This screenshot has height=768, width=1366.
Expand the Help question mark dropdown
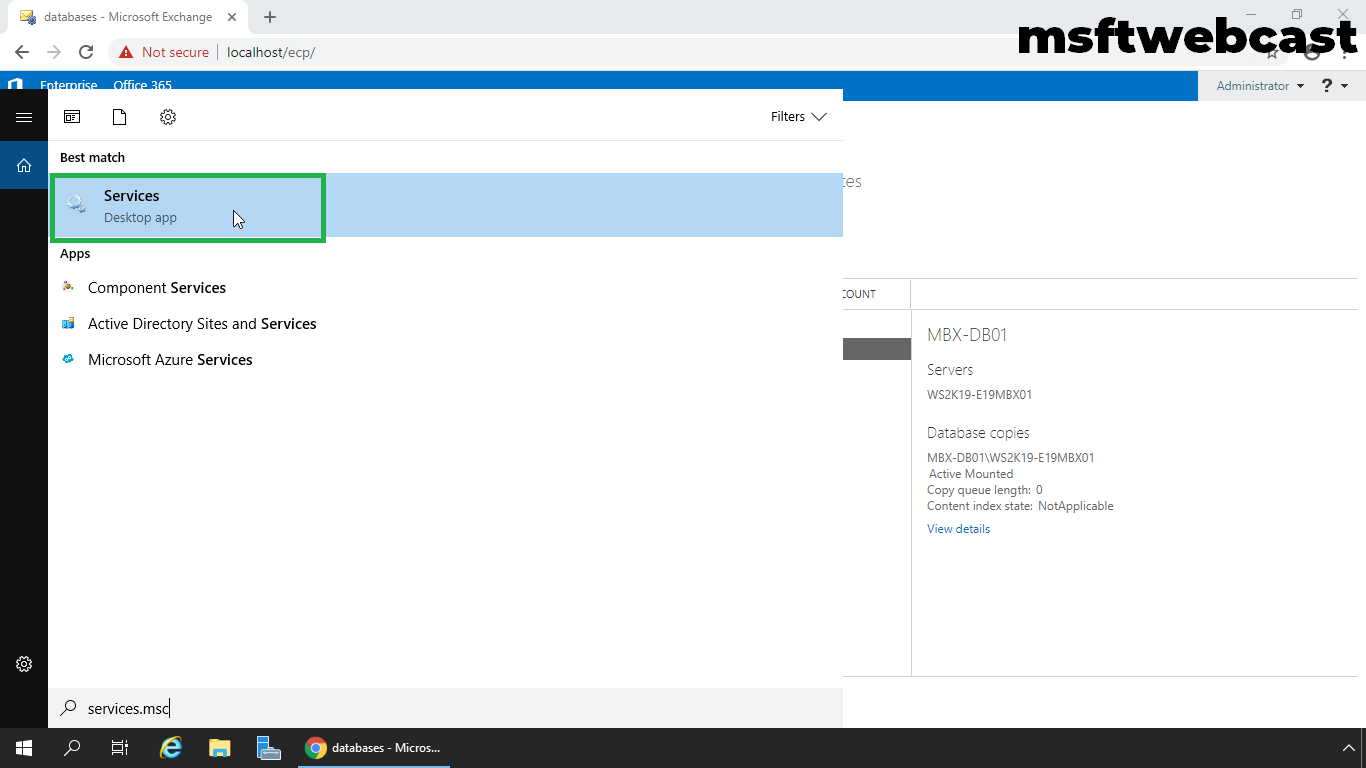(x=1333, y=85)
